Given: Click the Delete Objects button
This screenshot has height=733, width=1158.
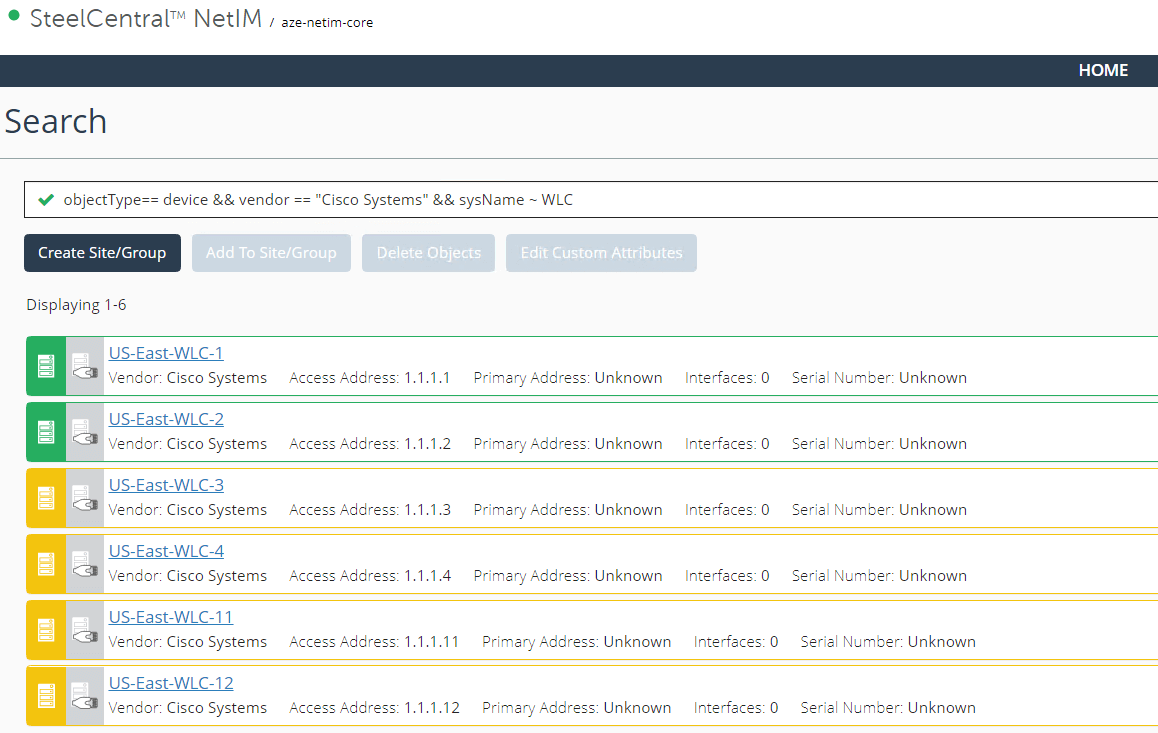Looking at the screenshot, I should [x=428, y=253].
